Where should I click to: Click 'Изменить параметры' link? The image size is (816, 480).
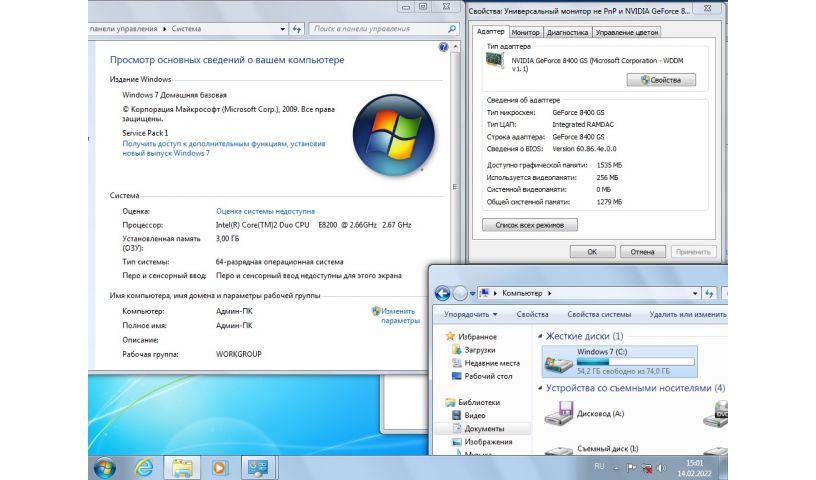coord(400,316)
